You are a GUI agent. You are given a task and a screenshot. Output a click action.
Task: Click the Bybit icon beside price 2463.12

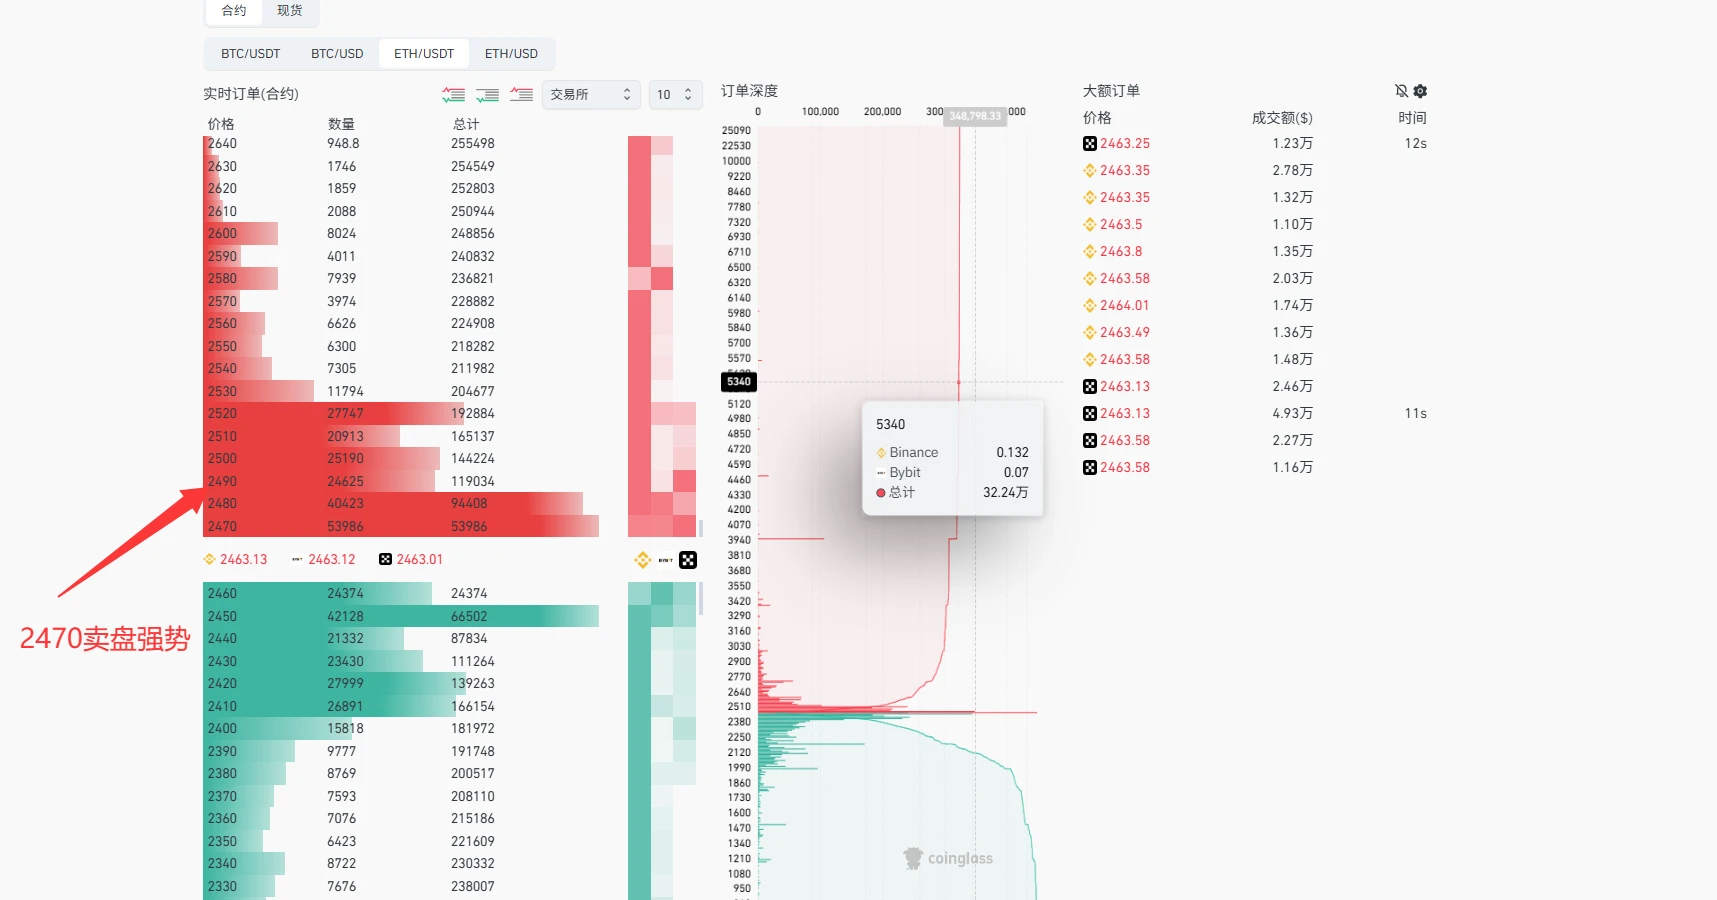(x=297, y=560)
